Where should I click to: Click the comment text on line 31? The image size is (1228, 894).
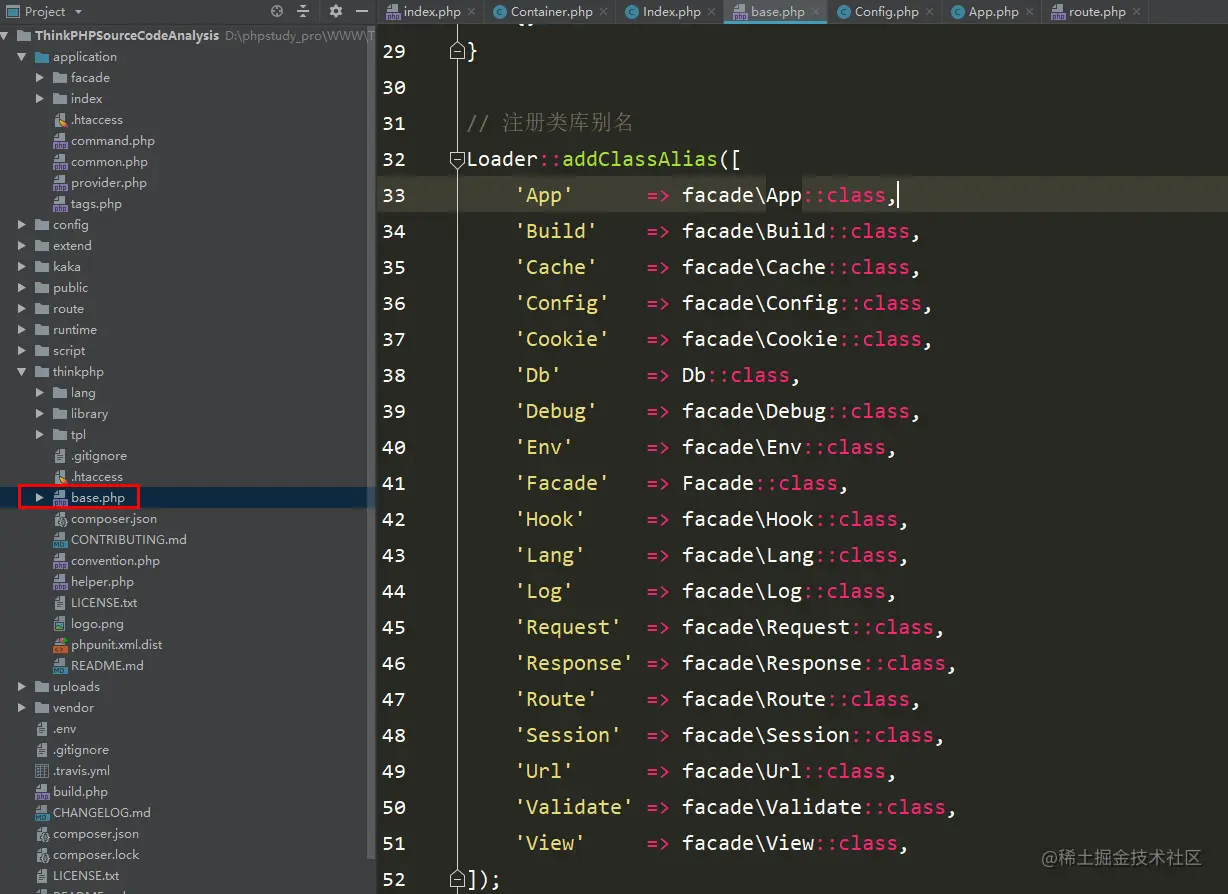pos(550,123)
